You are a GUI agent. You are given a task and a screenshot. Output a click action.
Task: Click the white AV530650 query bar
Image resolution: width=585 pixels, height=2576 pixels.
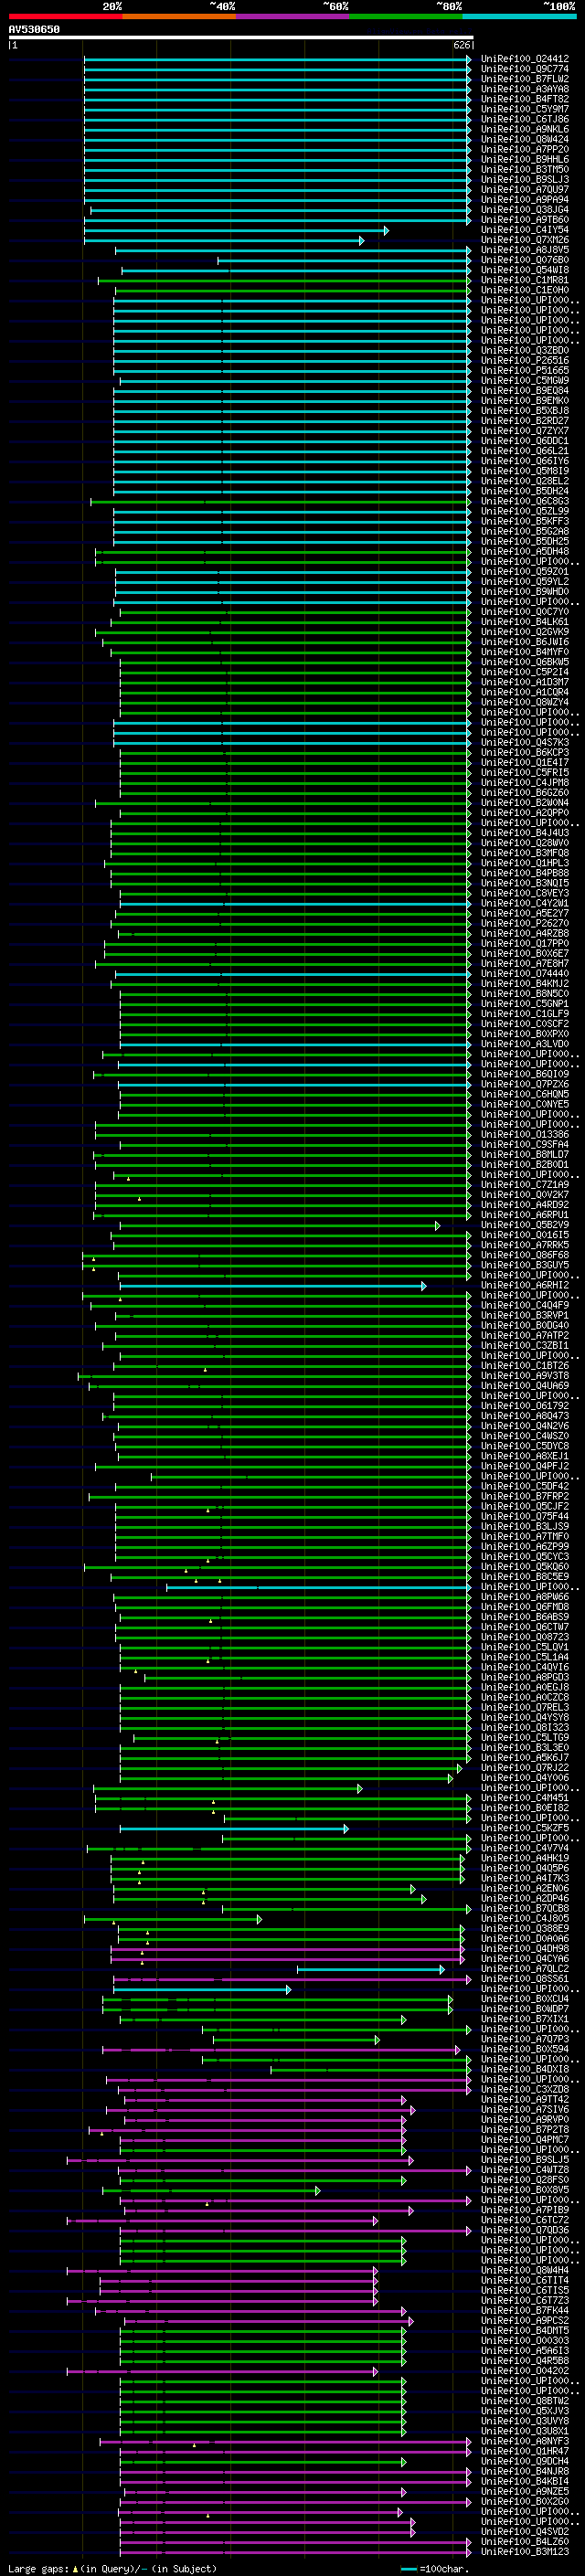241,37
